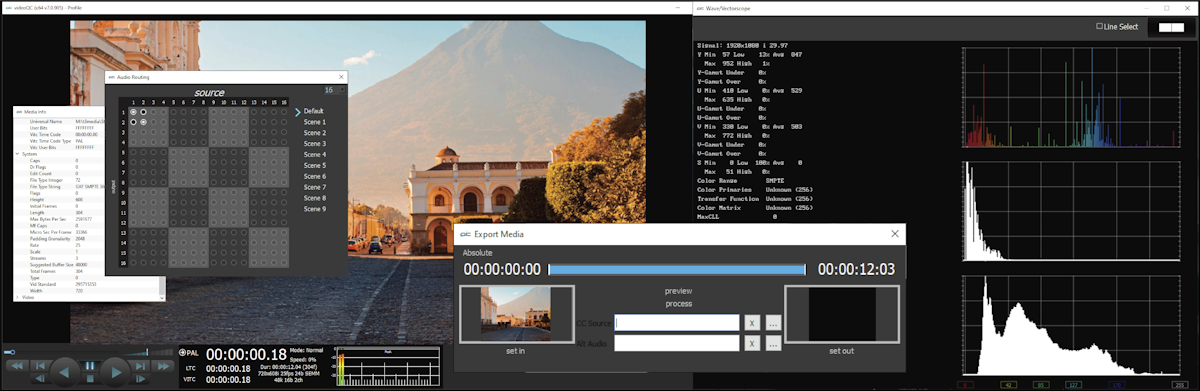Toggle source 2 to output 1 routing
Viewport: 1200px width, 391px height.
coord(143,111)
